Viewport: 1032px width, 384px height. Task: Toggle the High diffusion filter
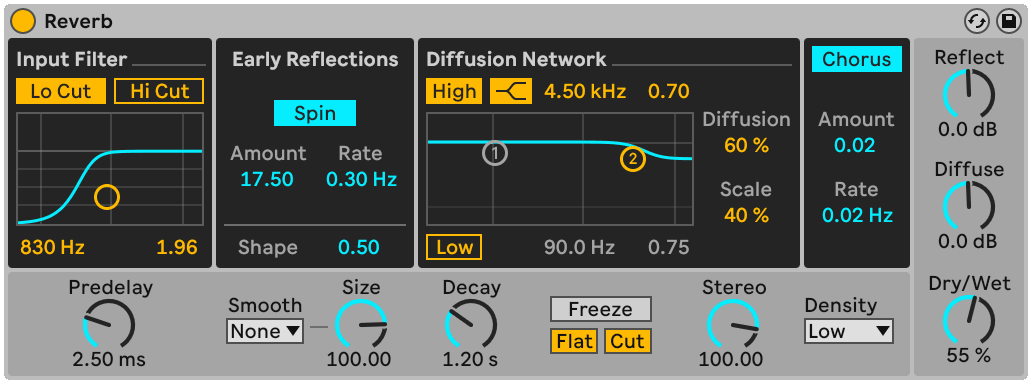(x=454, y=91)
